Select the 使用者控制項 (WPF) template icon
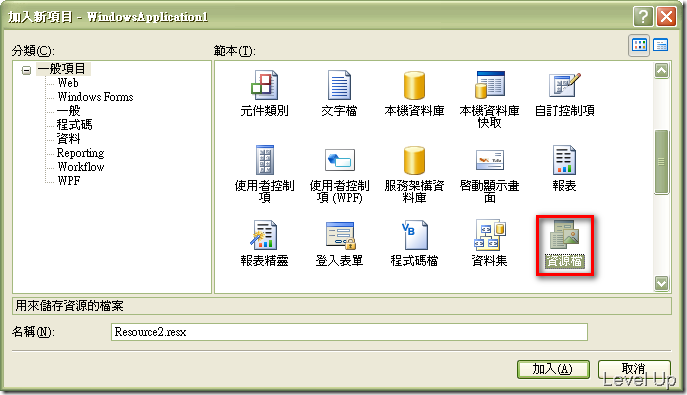687x395 pixels. click(x=339, y=160)
